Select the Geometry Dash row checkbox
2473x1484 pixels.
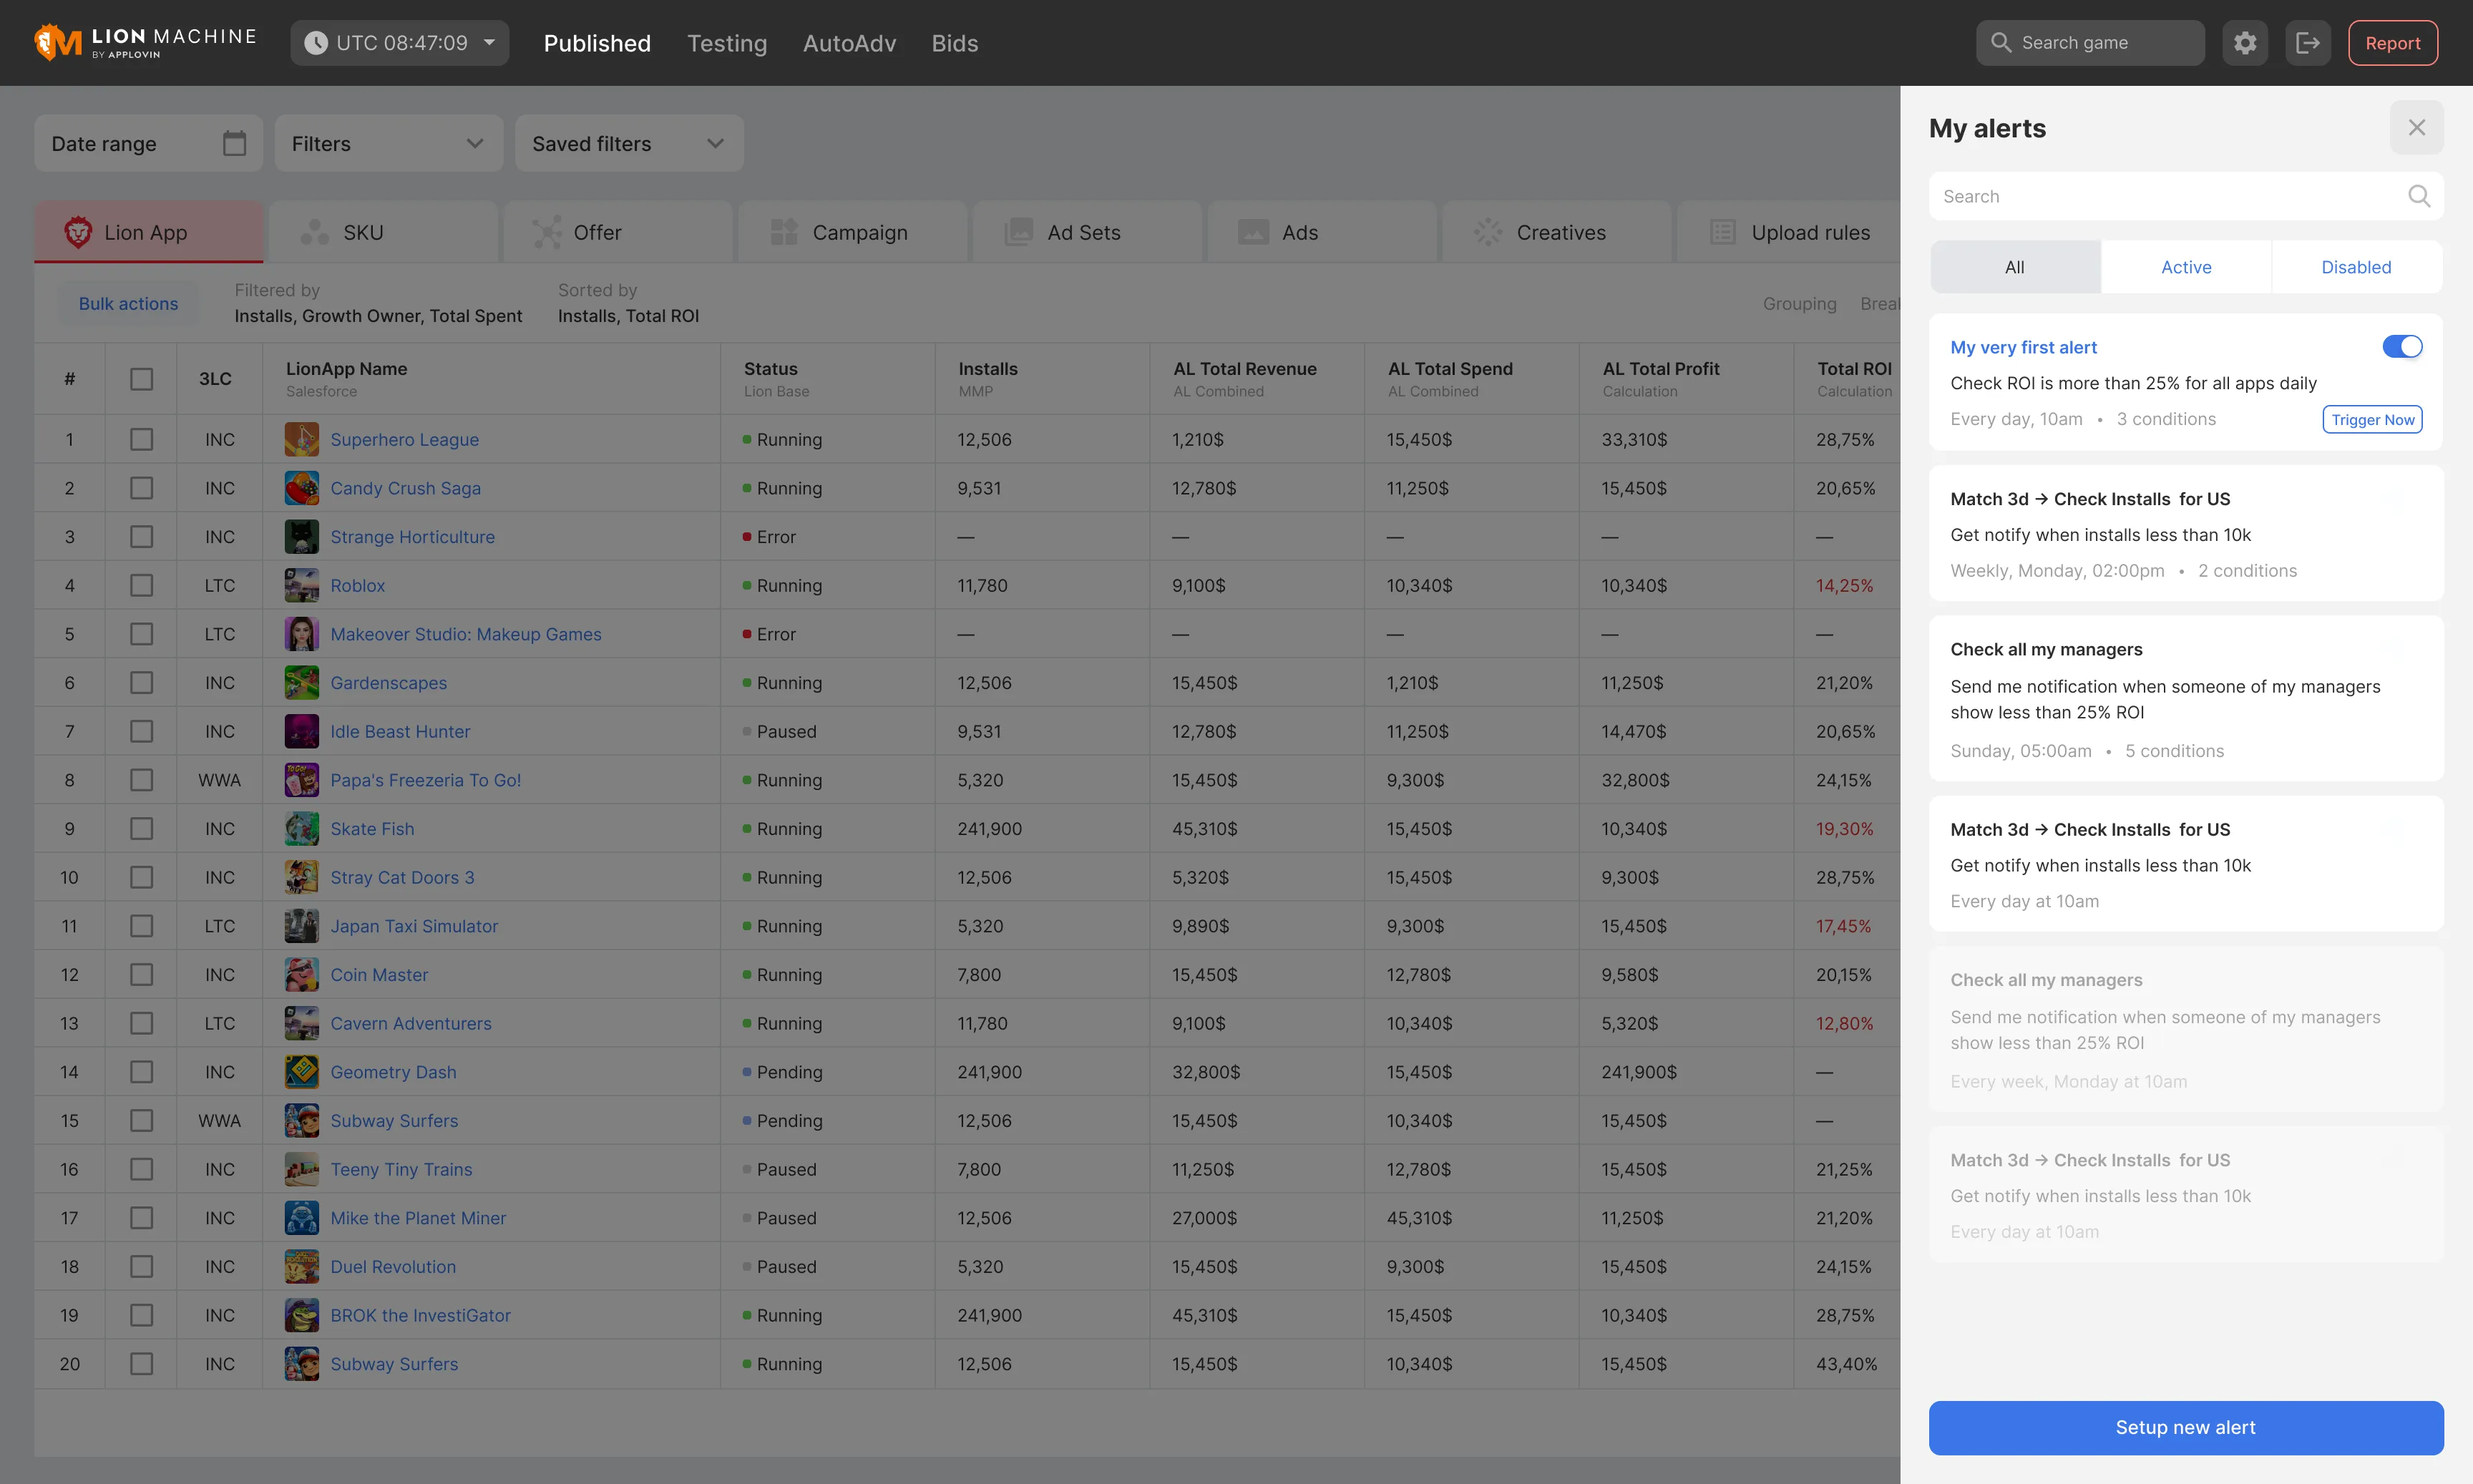[x=142, y=1072]
